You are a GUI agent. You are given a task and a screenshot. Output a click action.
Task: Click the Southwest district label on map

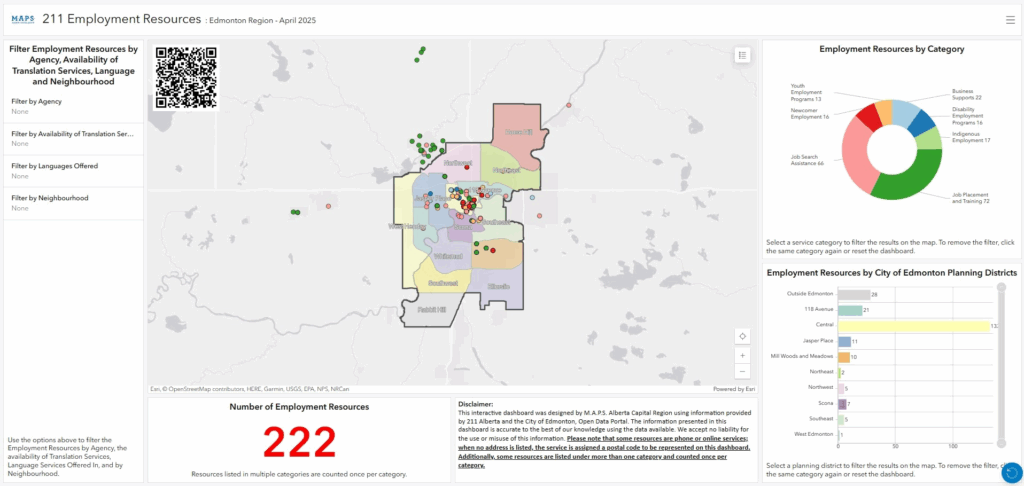click(x=443, y=284)
